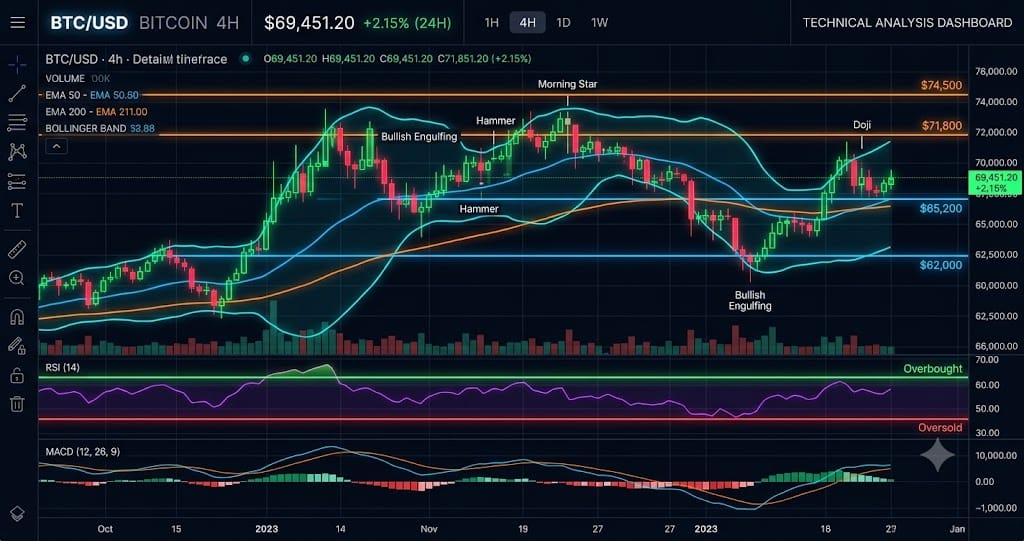Click the Bullish Engulfing label below the January low

tap(750, 301)
